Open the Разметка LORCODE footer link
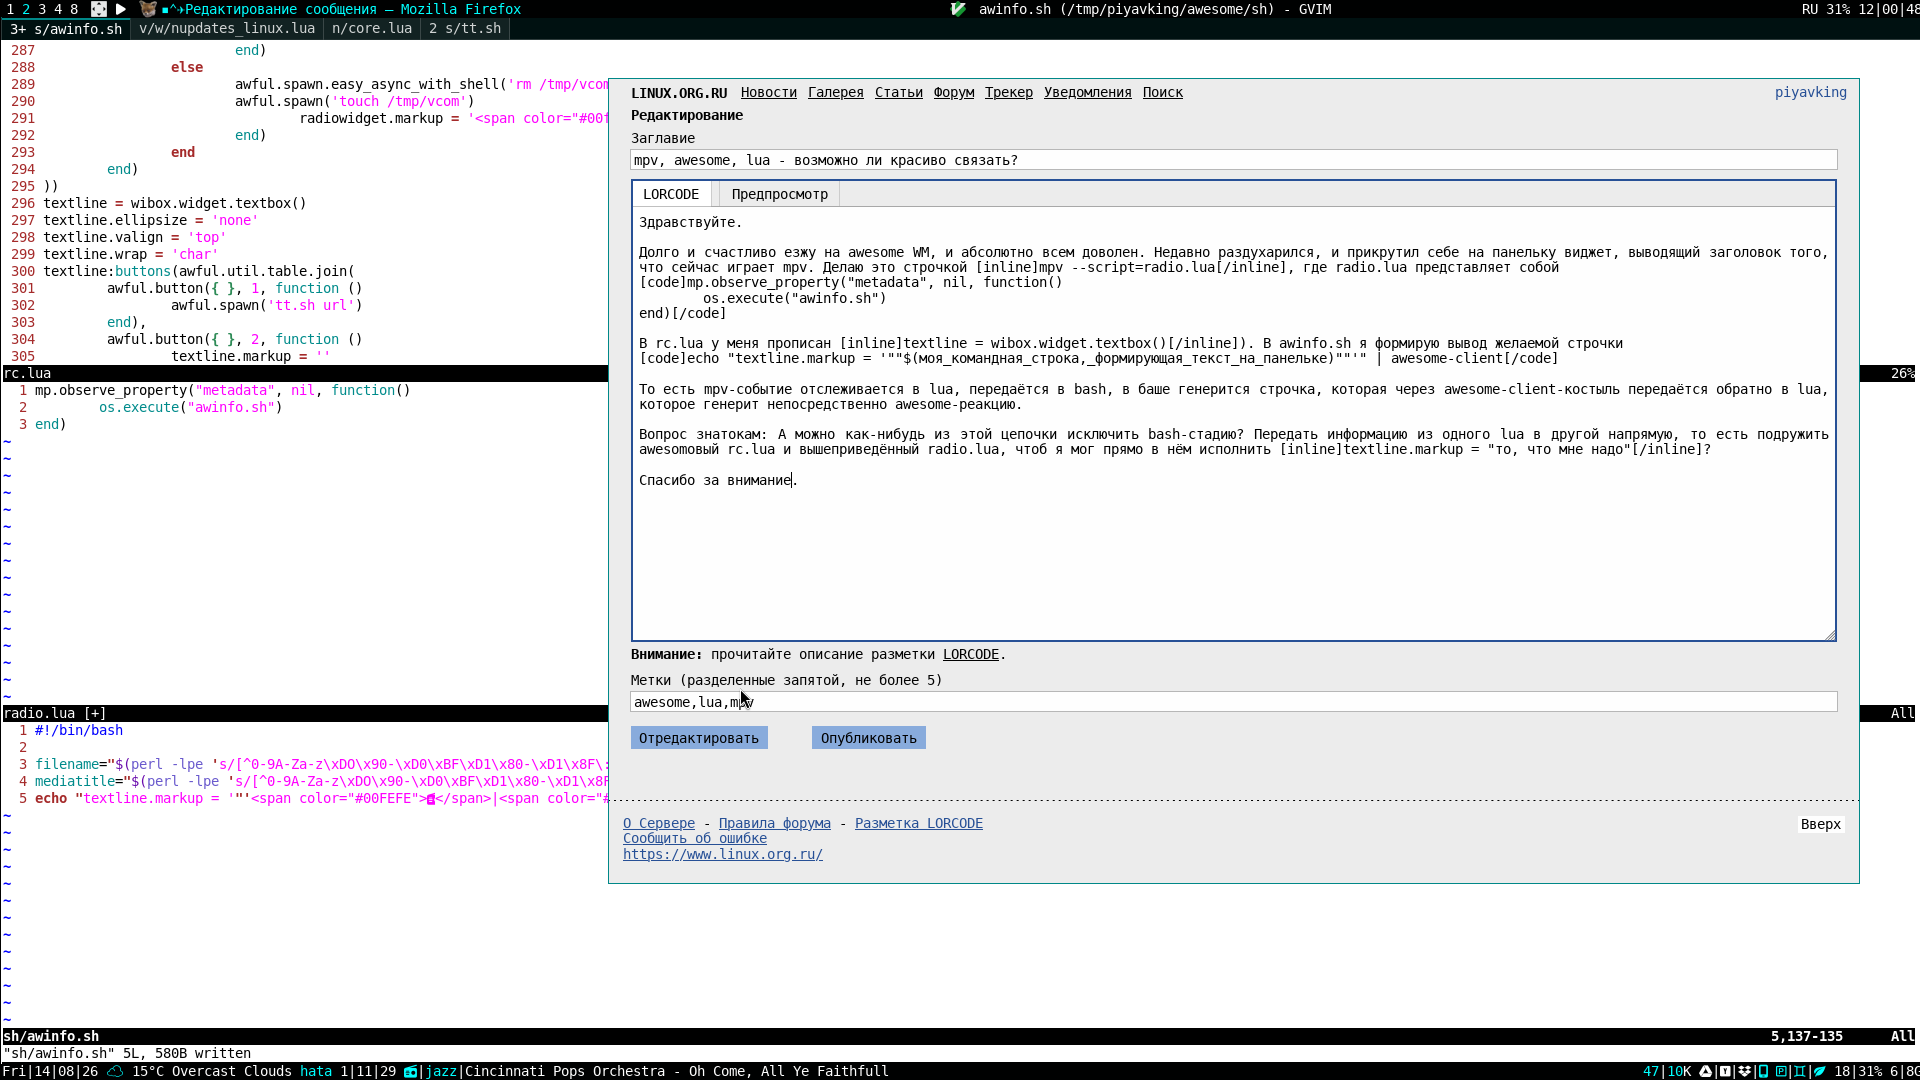1920x1080 pixels. click(x=919, y=823)
